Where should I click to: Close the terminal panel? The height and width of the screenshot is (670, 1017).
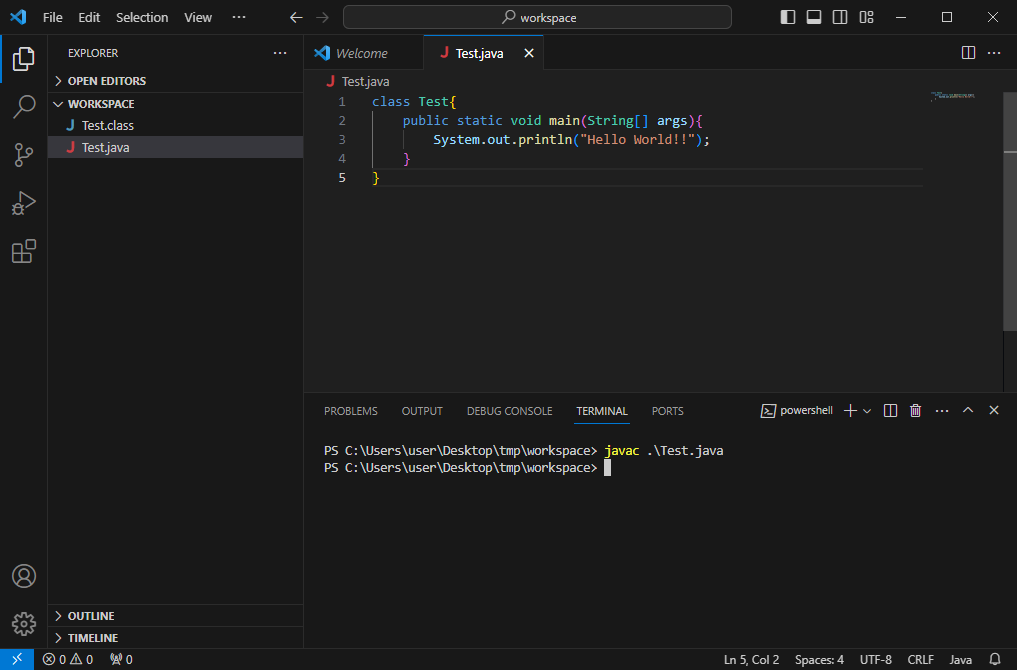pyautogui.click(x=994, y=410)
